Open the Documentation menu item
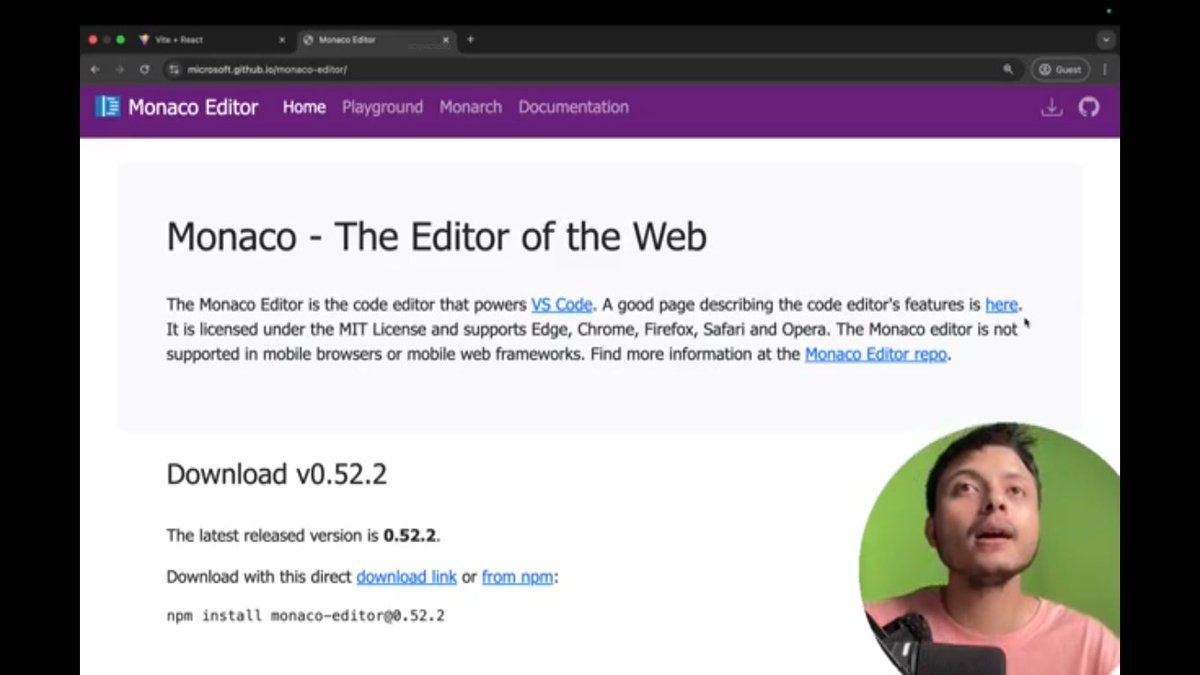1200x675 pixels. coord(573,107)
